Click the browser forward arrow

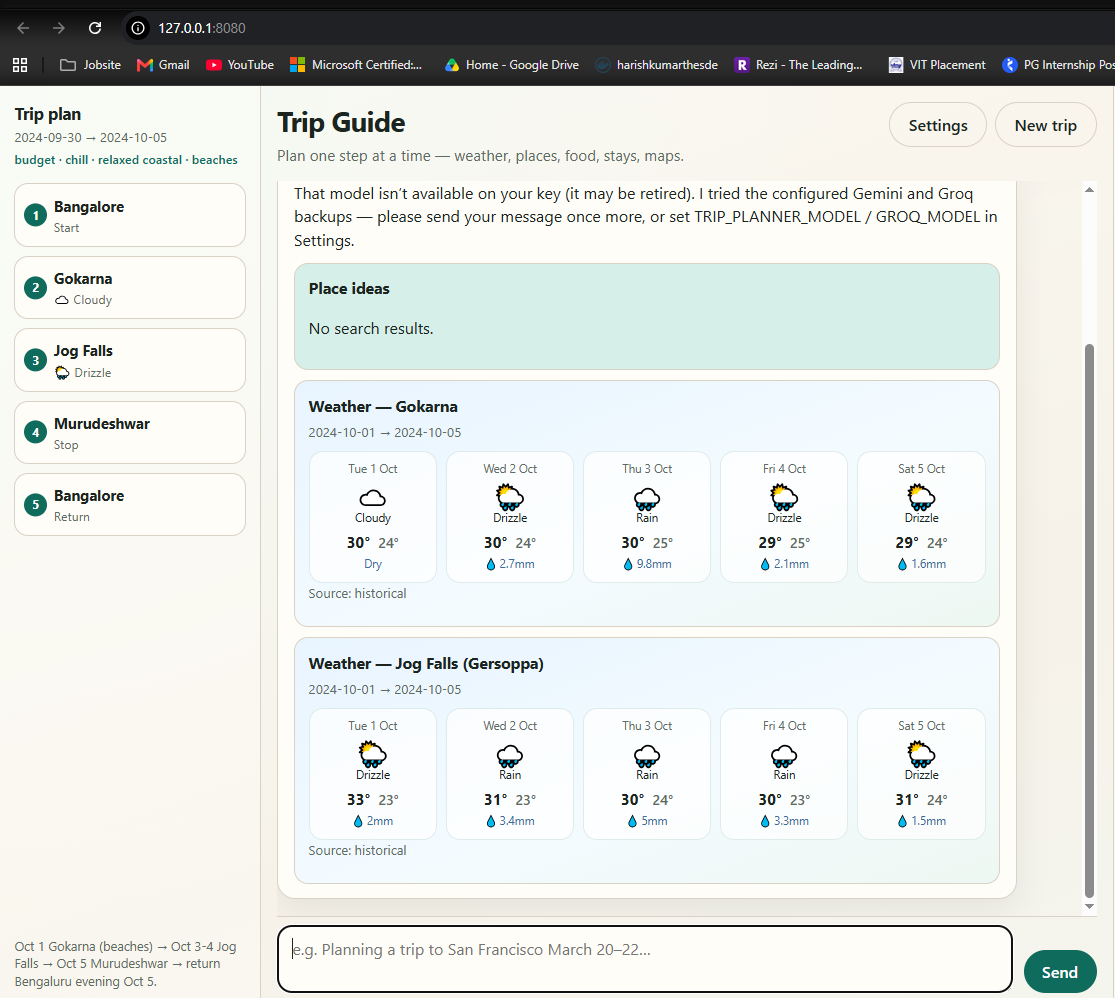(x=58, y=28)
